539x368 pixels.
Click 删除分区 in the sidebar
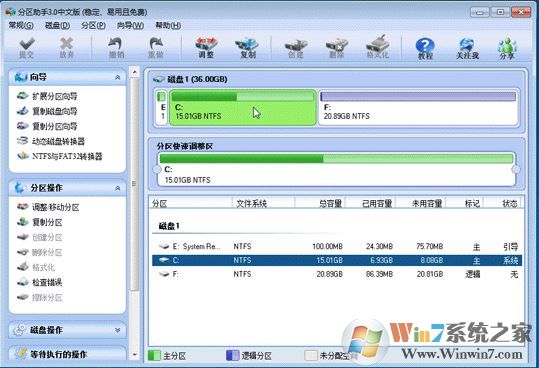(40, 253)
